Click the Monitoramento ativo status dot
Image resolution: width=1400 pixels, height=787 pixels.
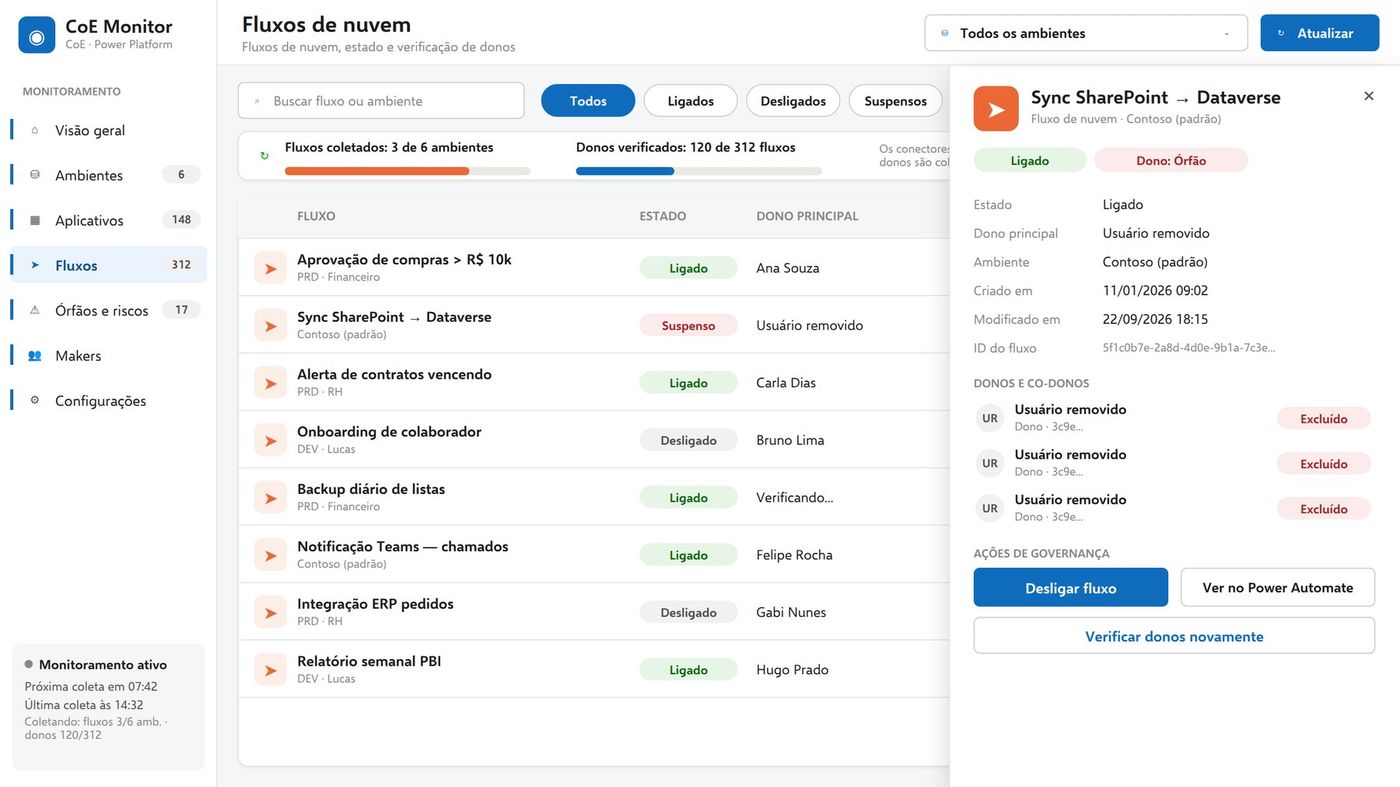click(x=29, y=664)
